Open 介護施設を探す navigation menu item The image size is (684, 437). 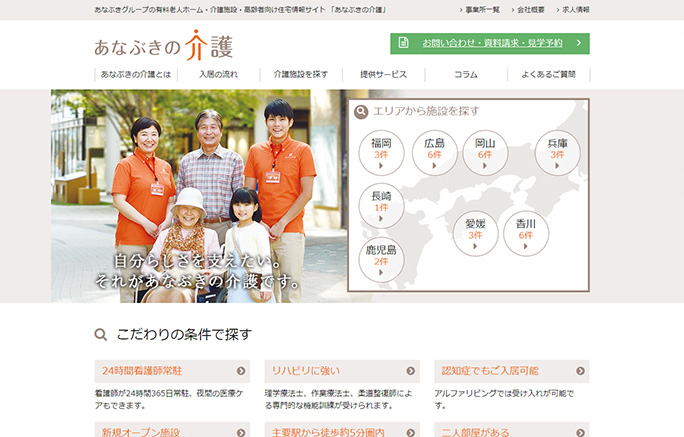(x=300, y=75)
